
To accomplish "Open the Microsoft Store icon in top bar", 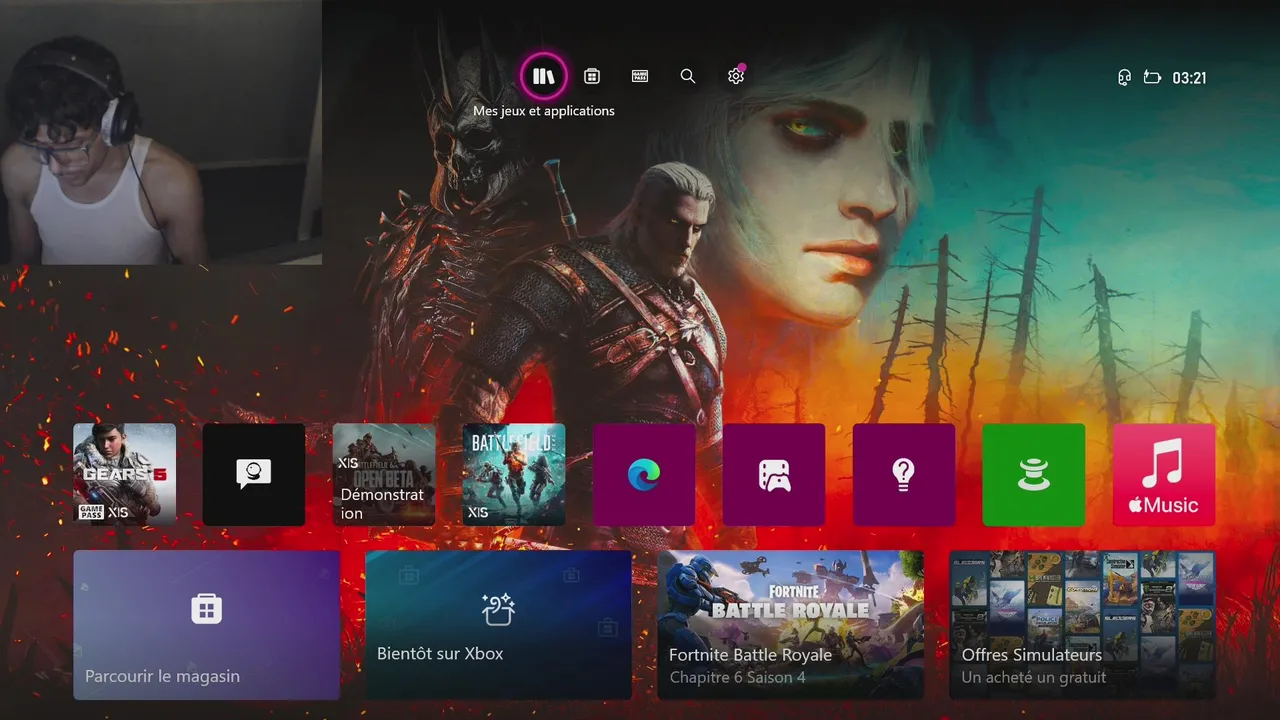I will pyautogui.click(x=592, y=76).
